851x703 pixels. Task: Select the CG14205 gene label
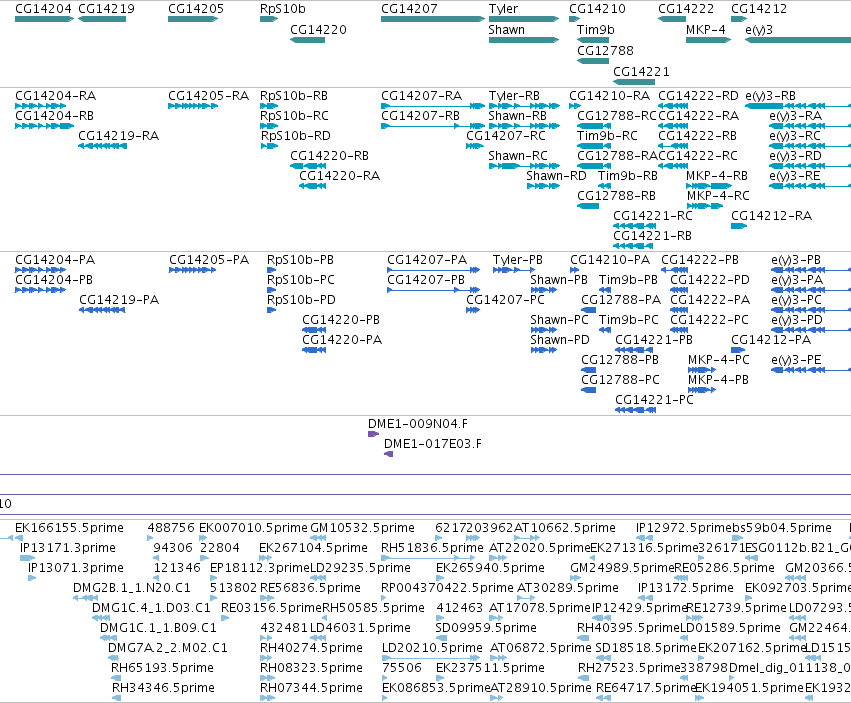tap(196, 9)
